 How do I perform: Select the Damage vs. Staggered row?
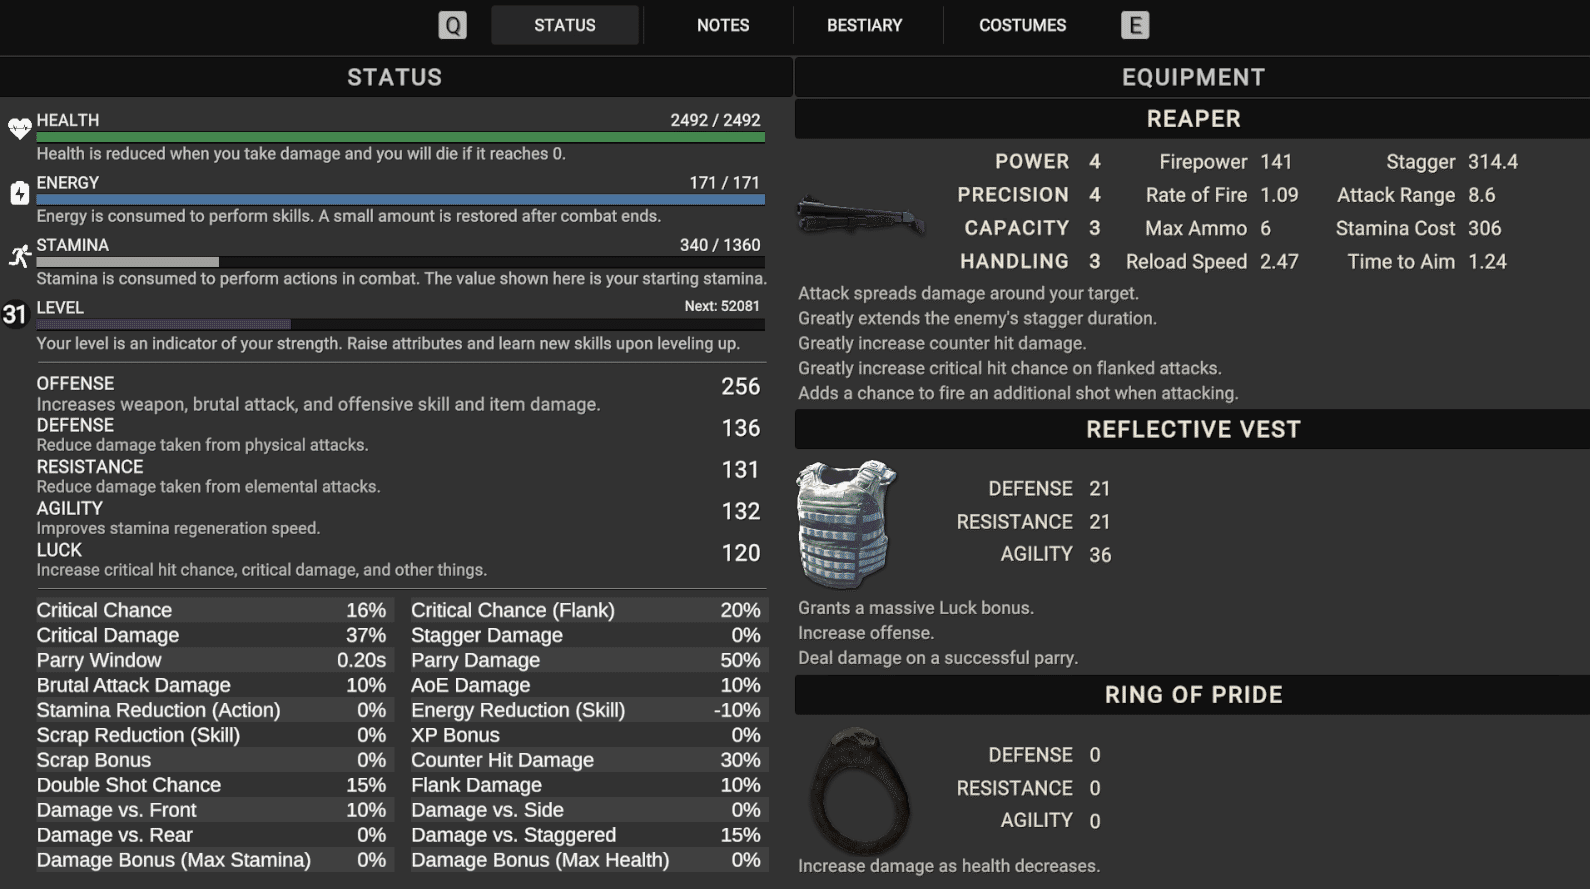tap(586, 835)
